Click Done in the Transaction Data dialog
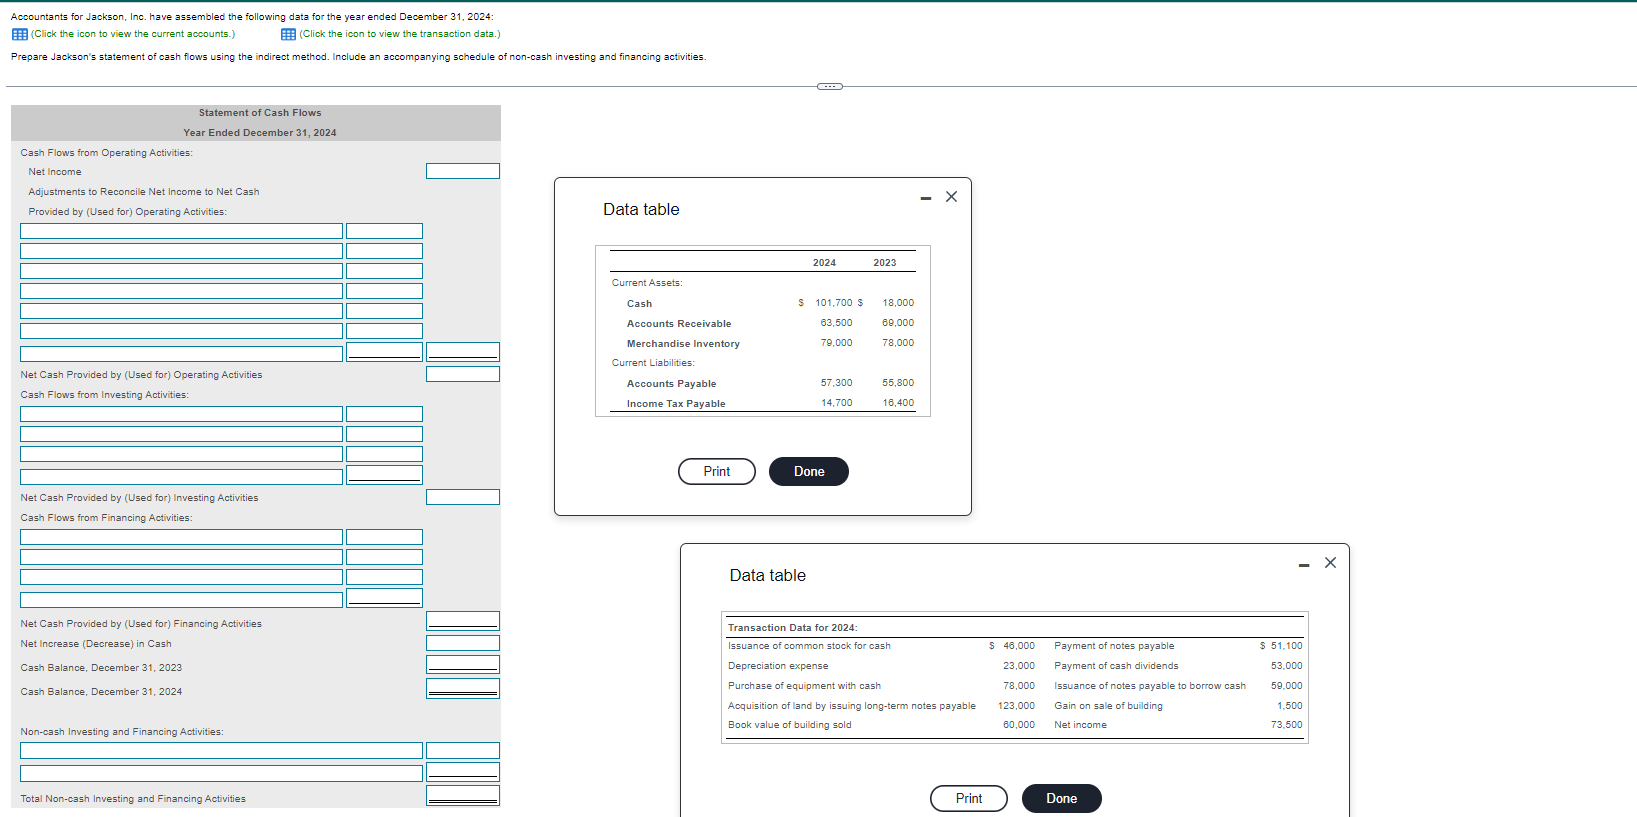 1062,798
